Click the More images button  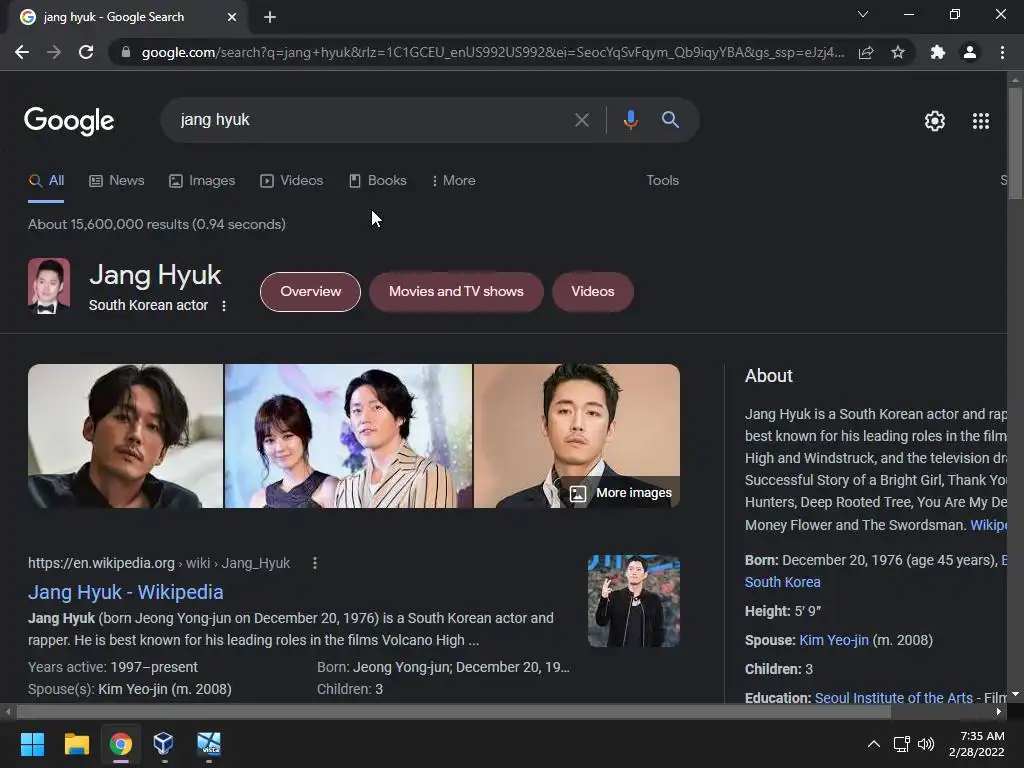[x=620, y=493]
